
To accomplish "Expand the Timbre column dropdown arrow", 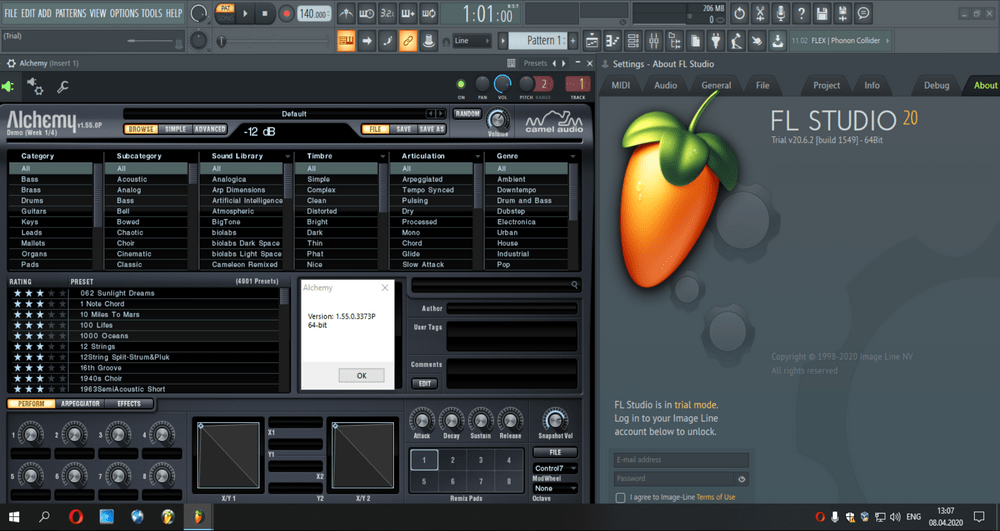I will [383, 156].
